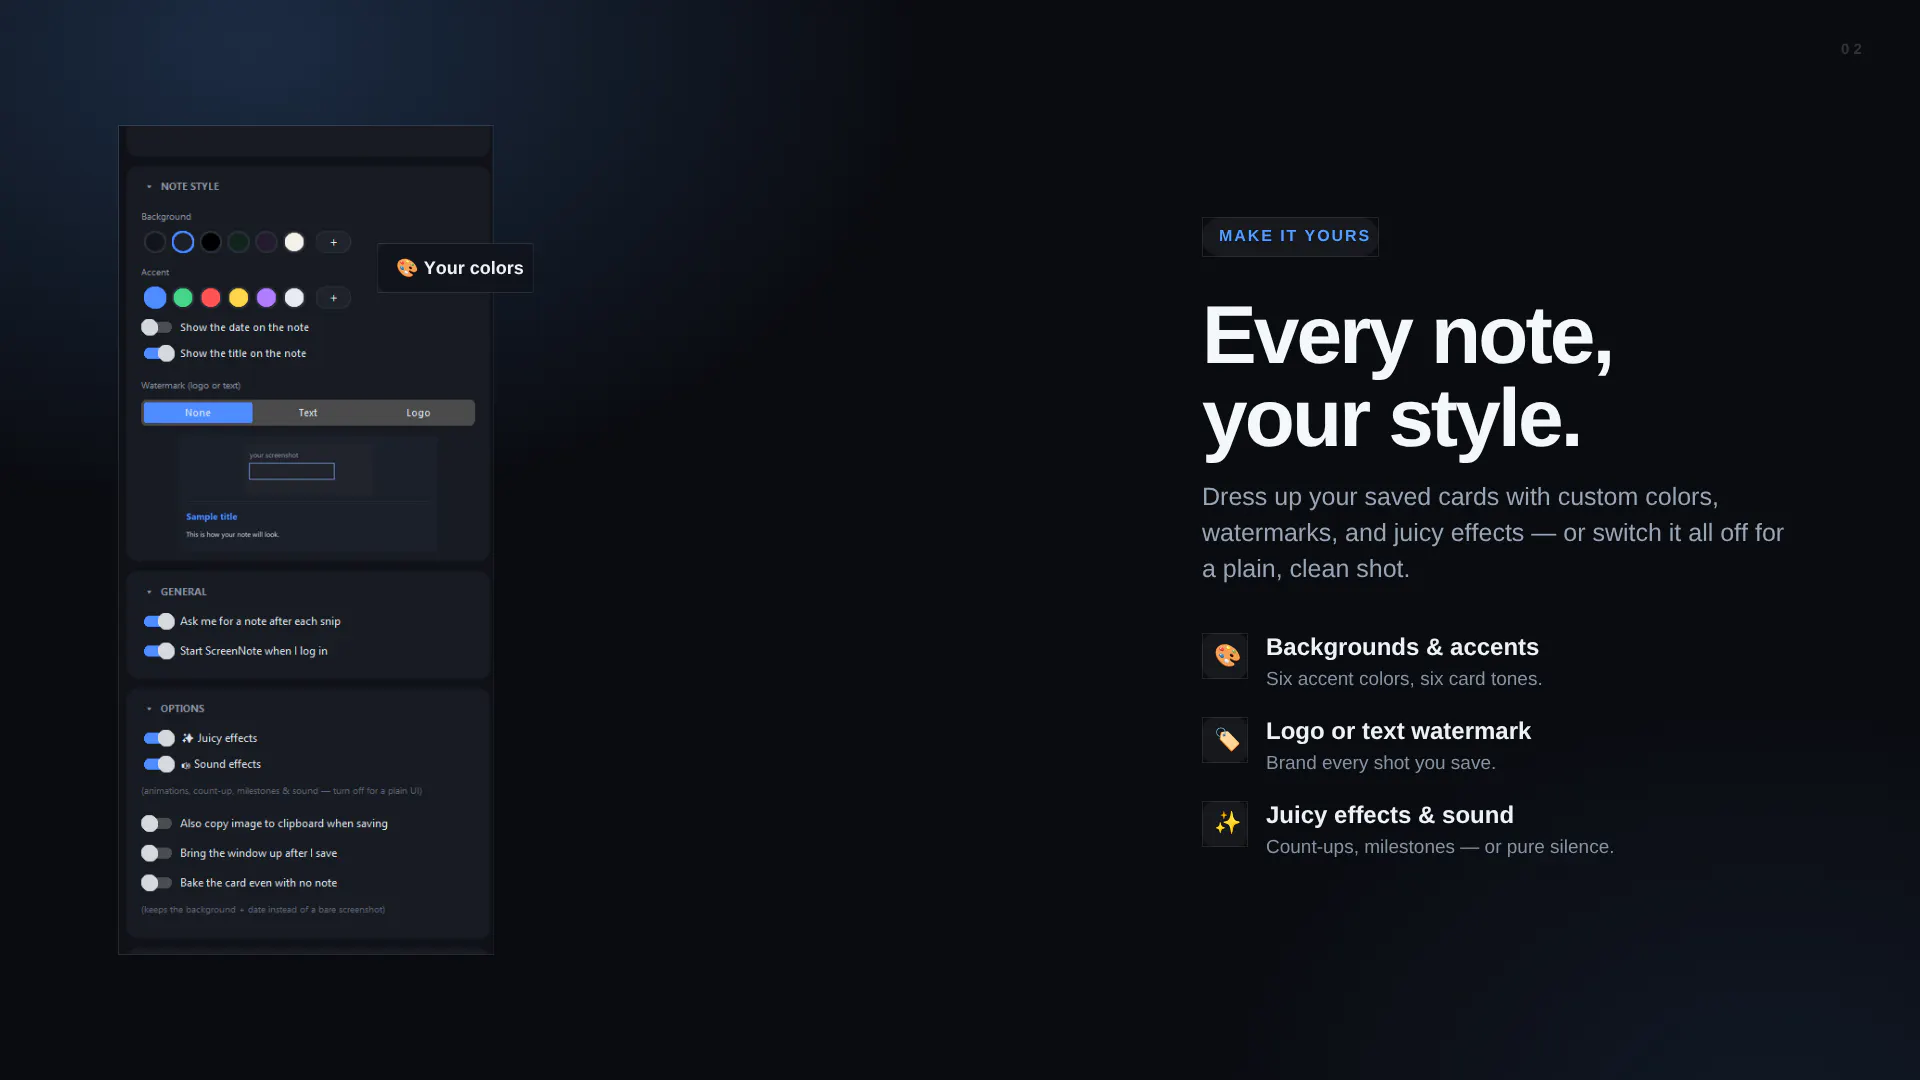Pick the blue-ringed navy Background swatch

pyautogui.click(x=183, y=242)
